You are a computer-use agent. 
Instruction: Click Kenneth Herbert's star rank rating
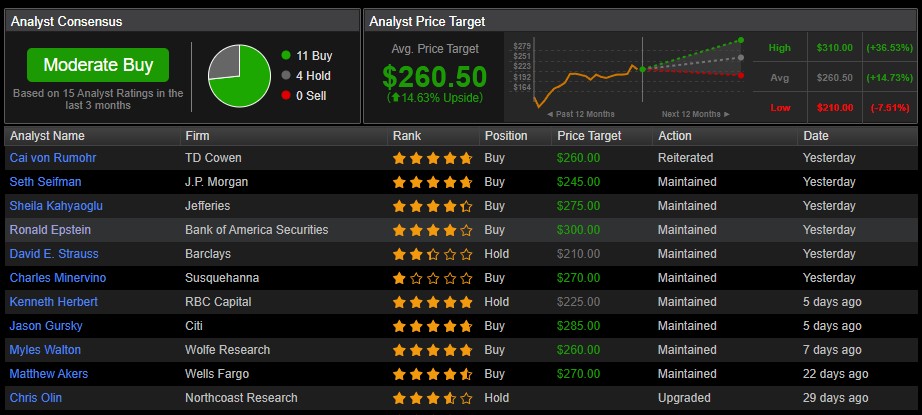click(x=433, y=302)
